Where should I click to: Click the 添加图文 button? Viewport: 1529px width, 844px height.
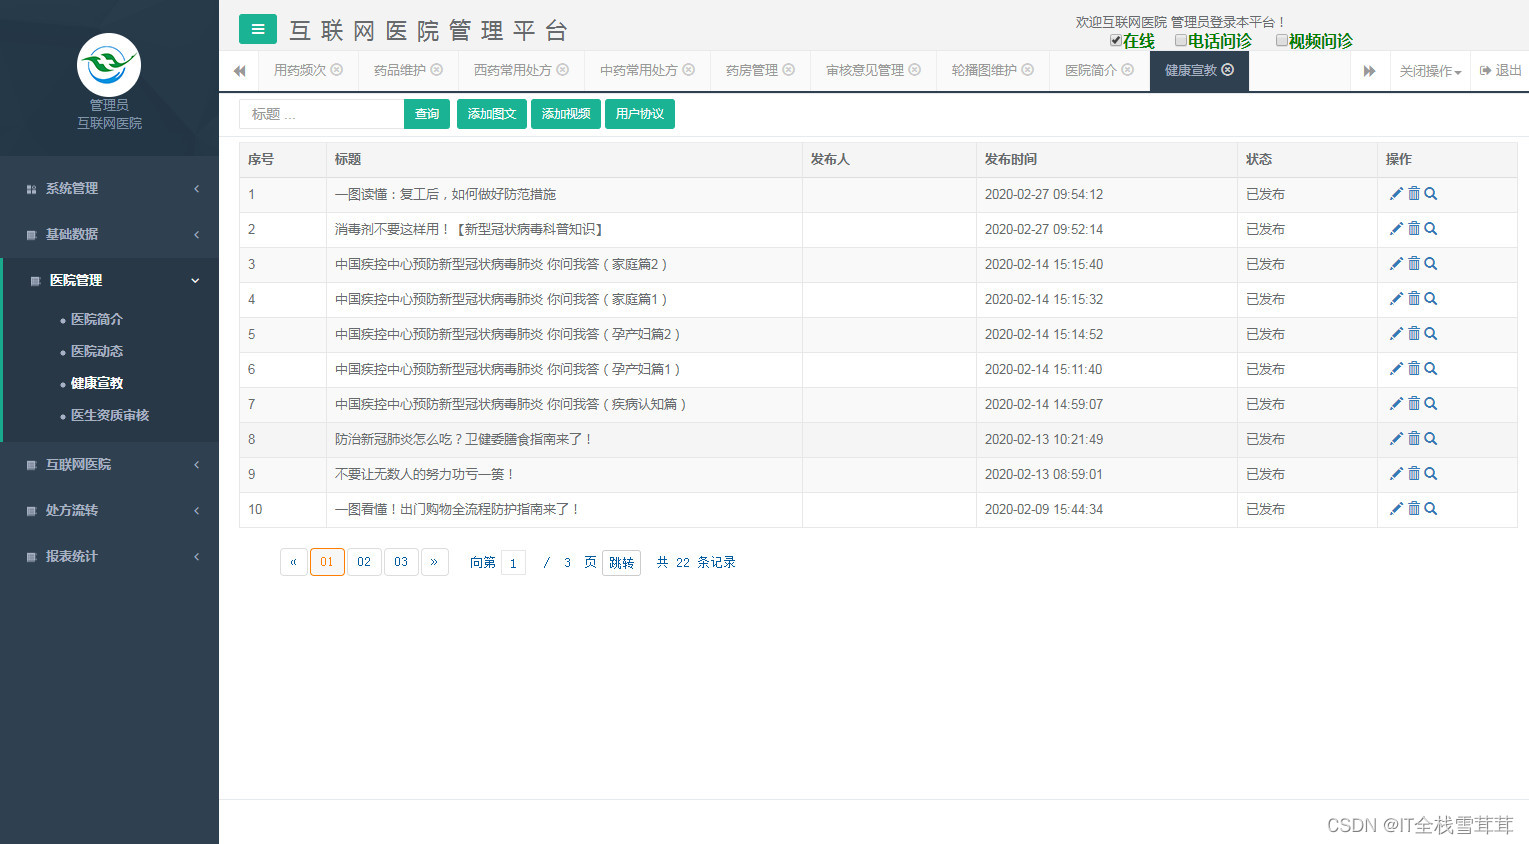pyautogui.click(x=492, y=114)
